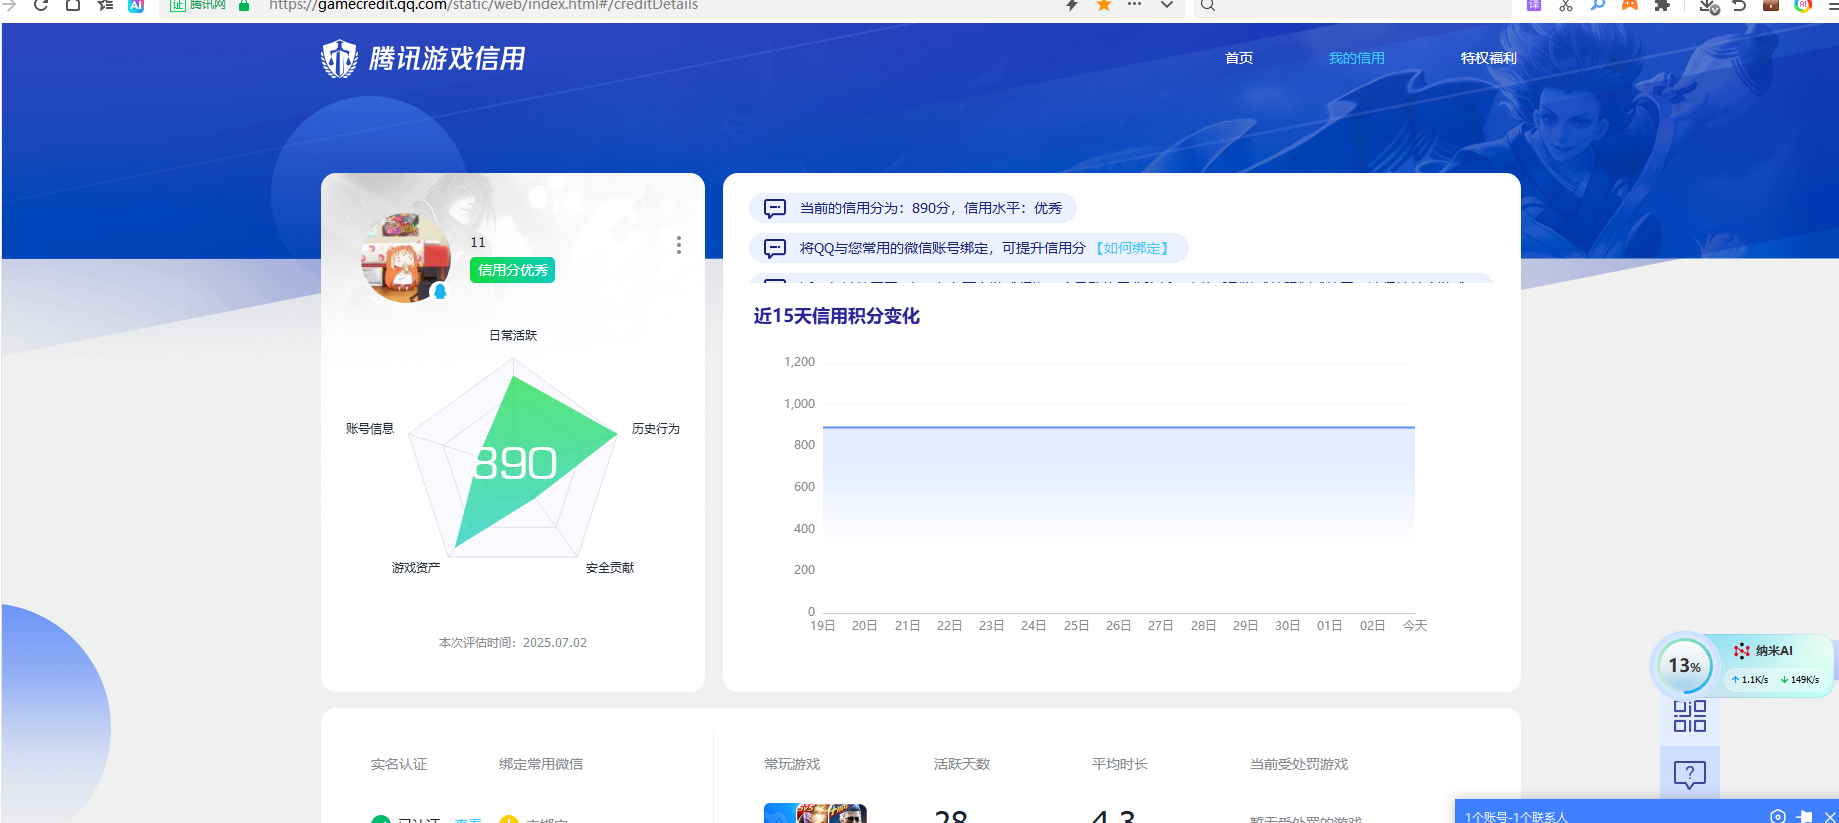Click the browser search magnifier icon
Viewport: 1839px width, 823px height.
[1208, 5]
